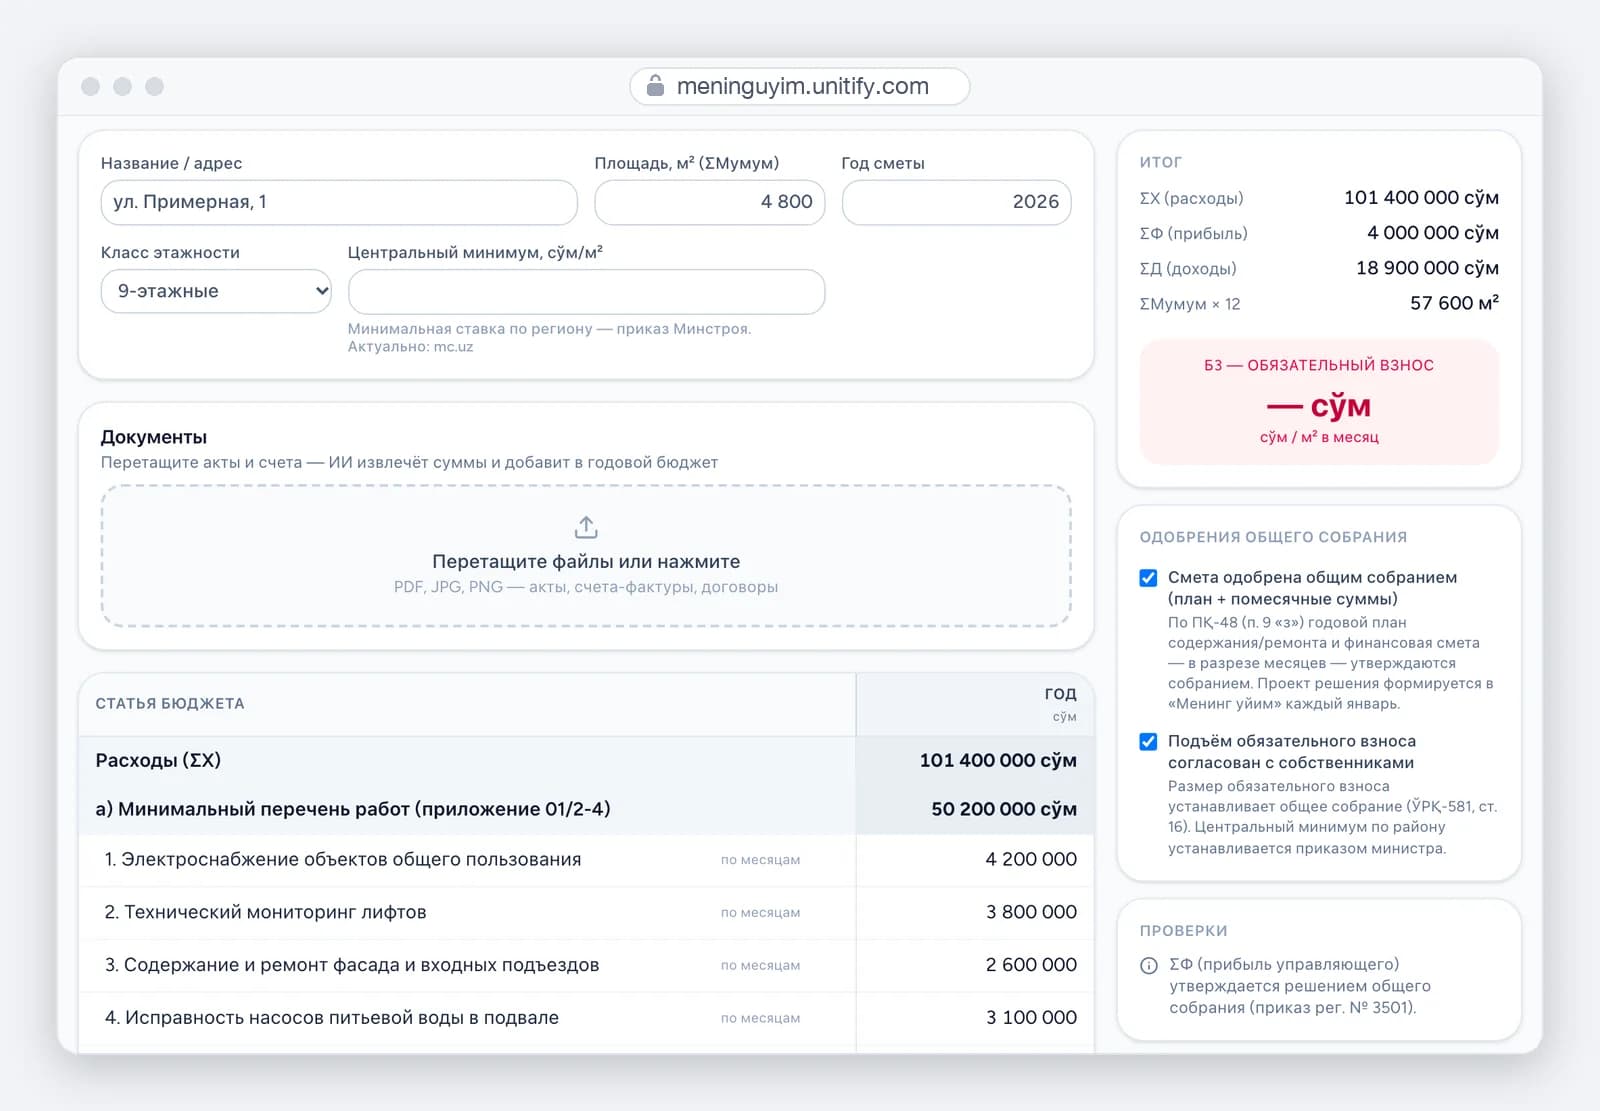Click the meninguyim.unitify.com address bar

click(800, 86)
